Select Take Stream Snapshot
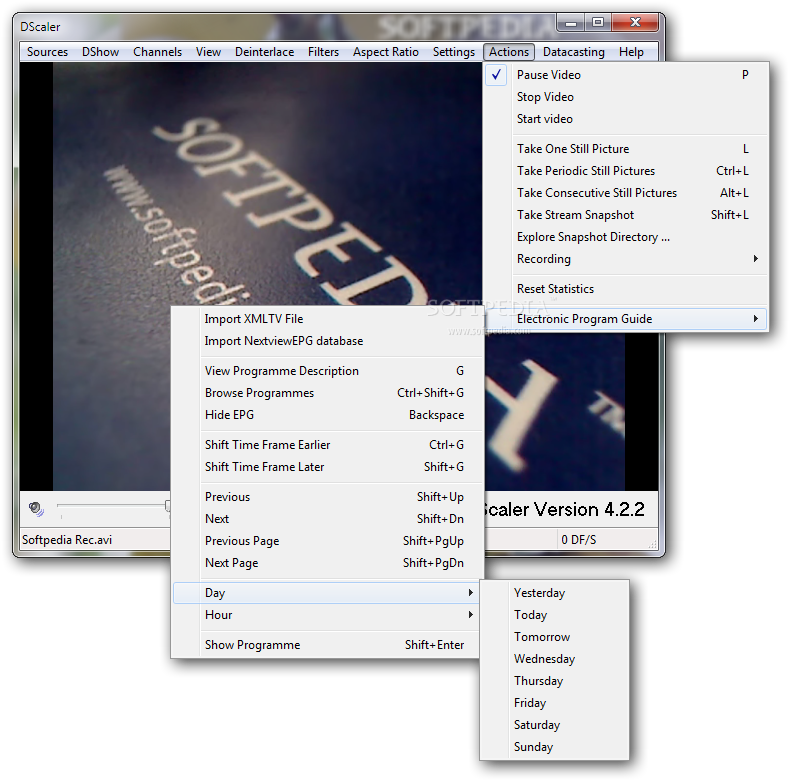Screen dimensions: 790x781 [626, 215]
